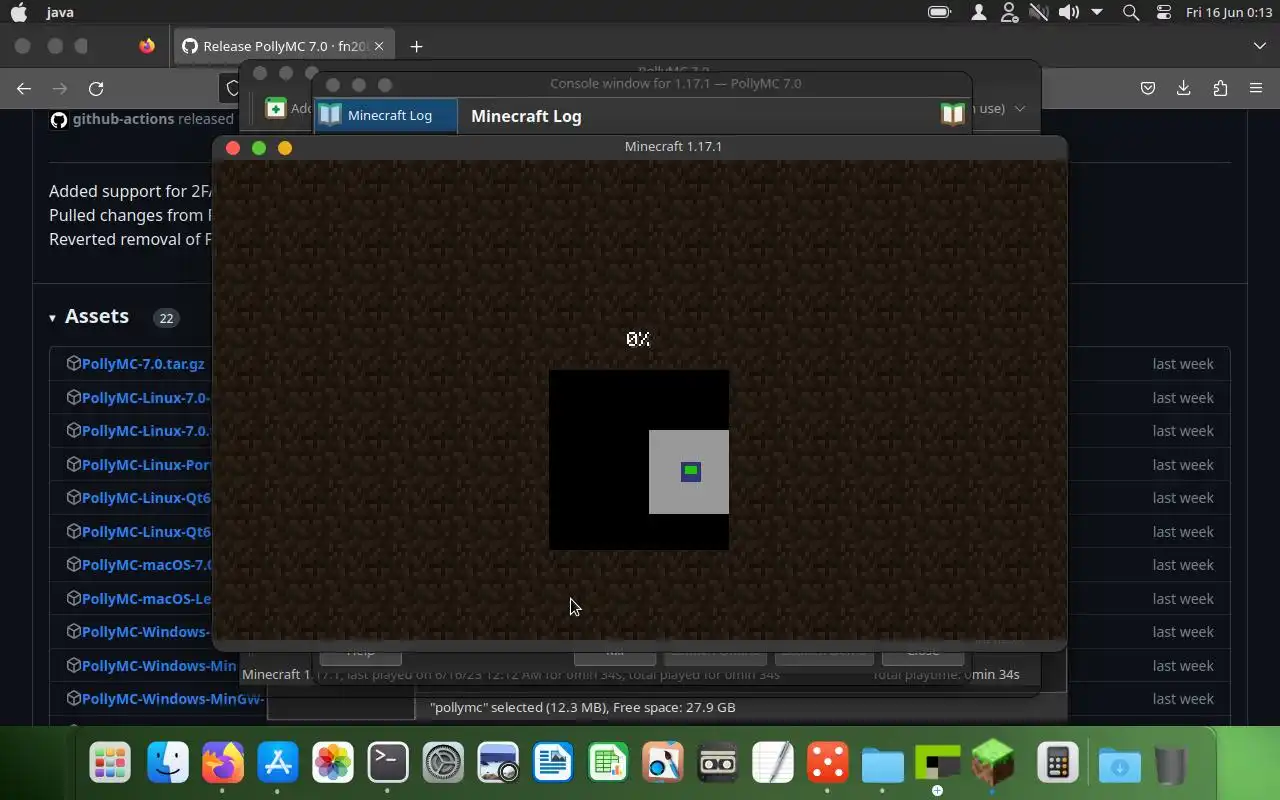
Task: Open Launchpad from the dock
Action: [111, 765]
